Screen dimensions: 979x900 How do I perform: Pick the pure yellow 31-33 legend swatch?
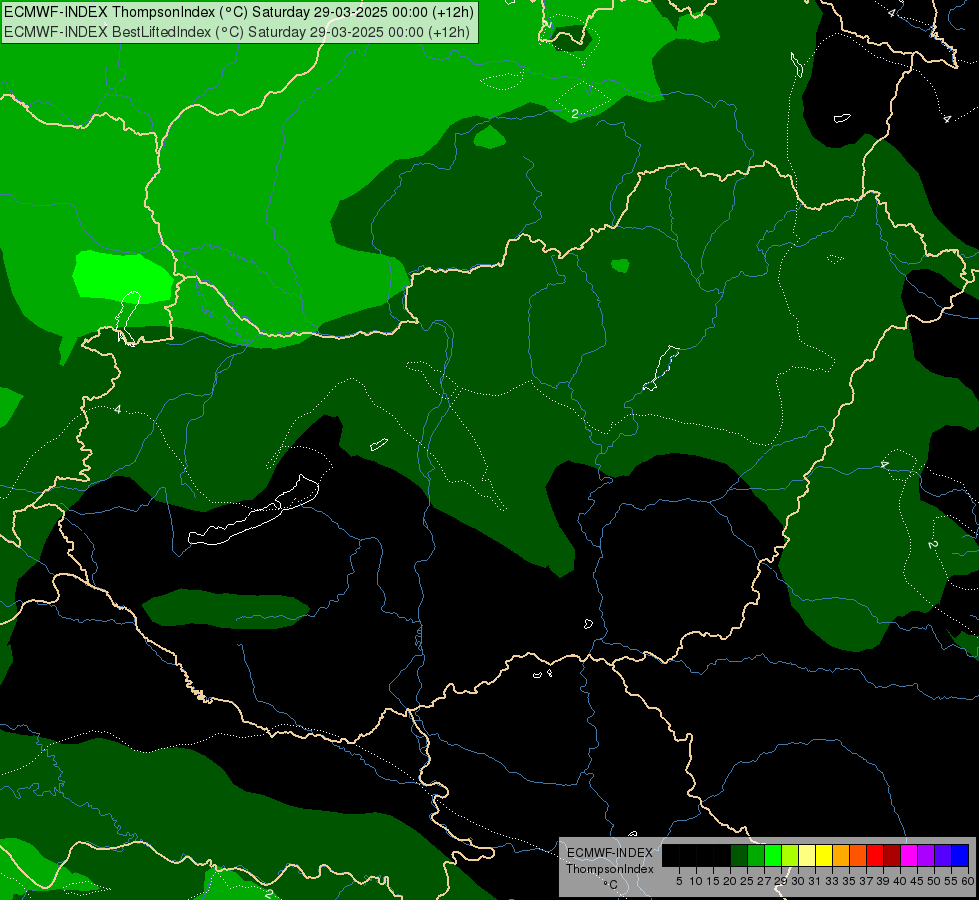(824, 855)
